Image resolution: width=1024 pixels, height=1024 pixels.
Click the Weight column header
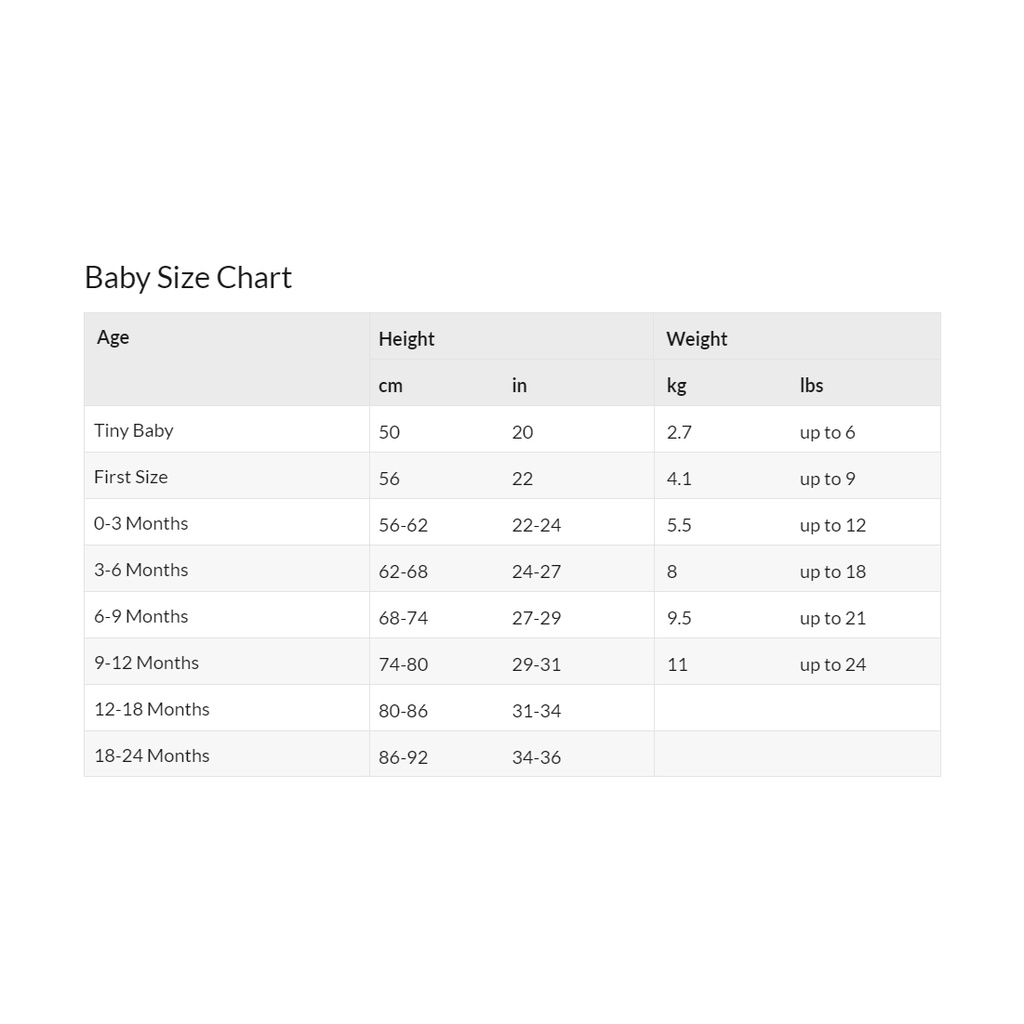click(x=696, y=339)
